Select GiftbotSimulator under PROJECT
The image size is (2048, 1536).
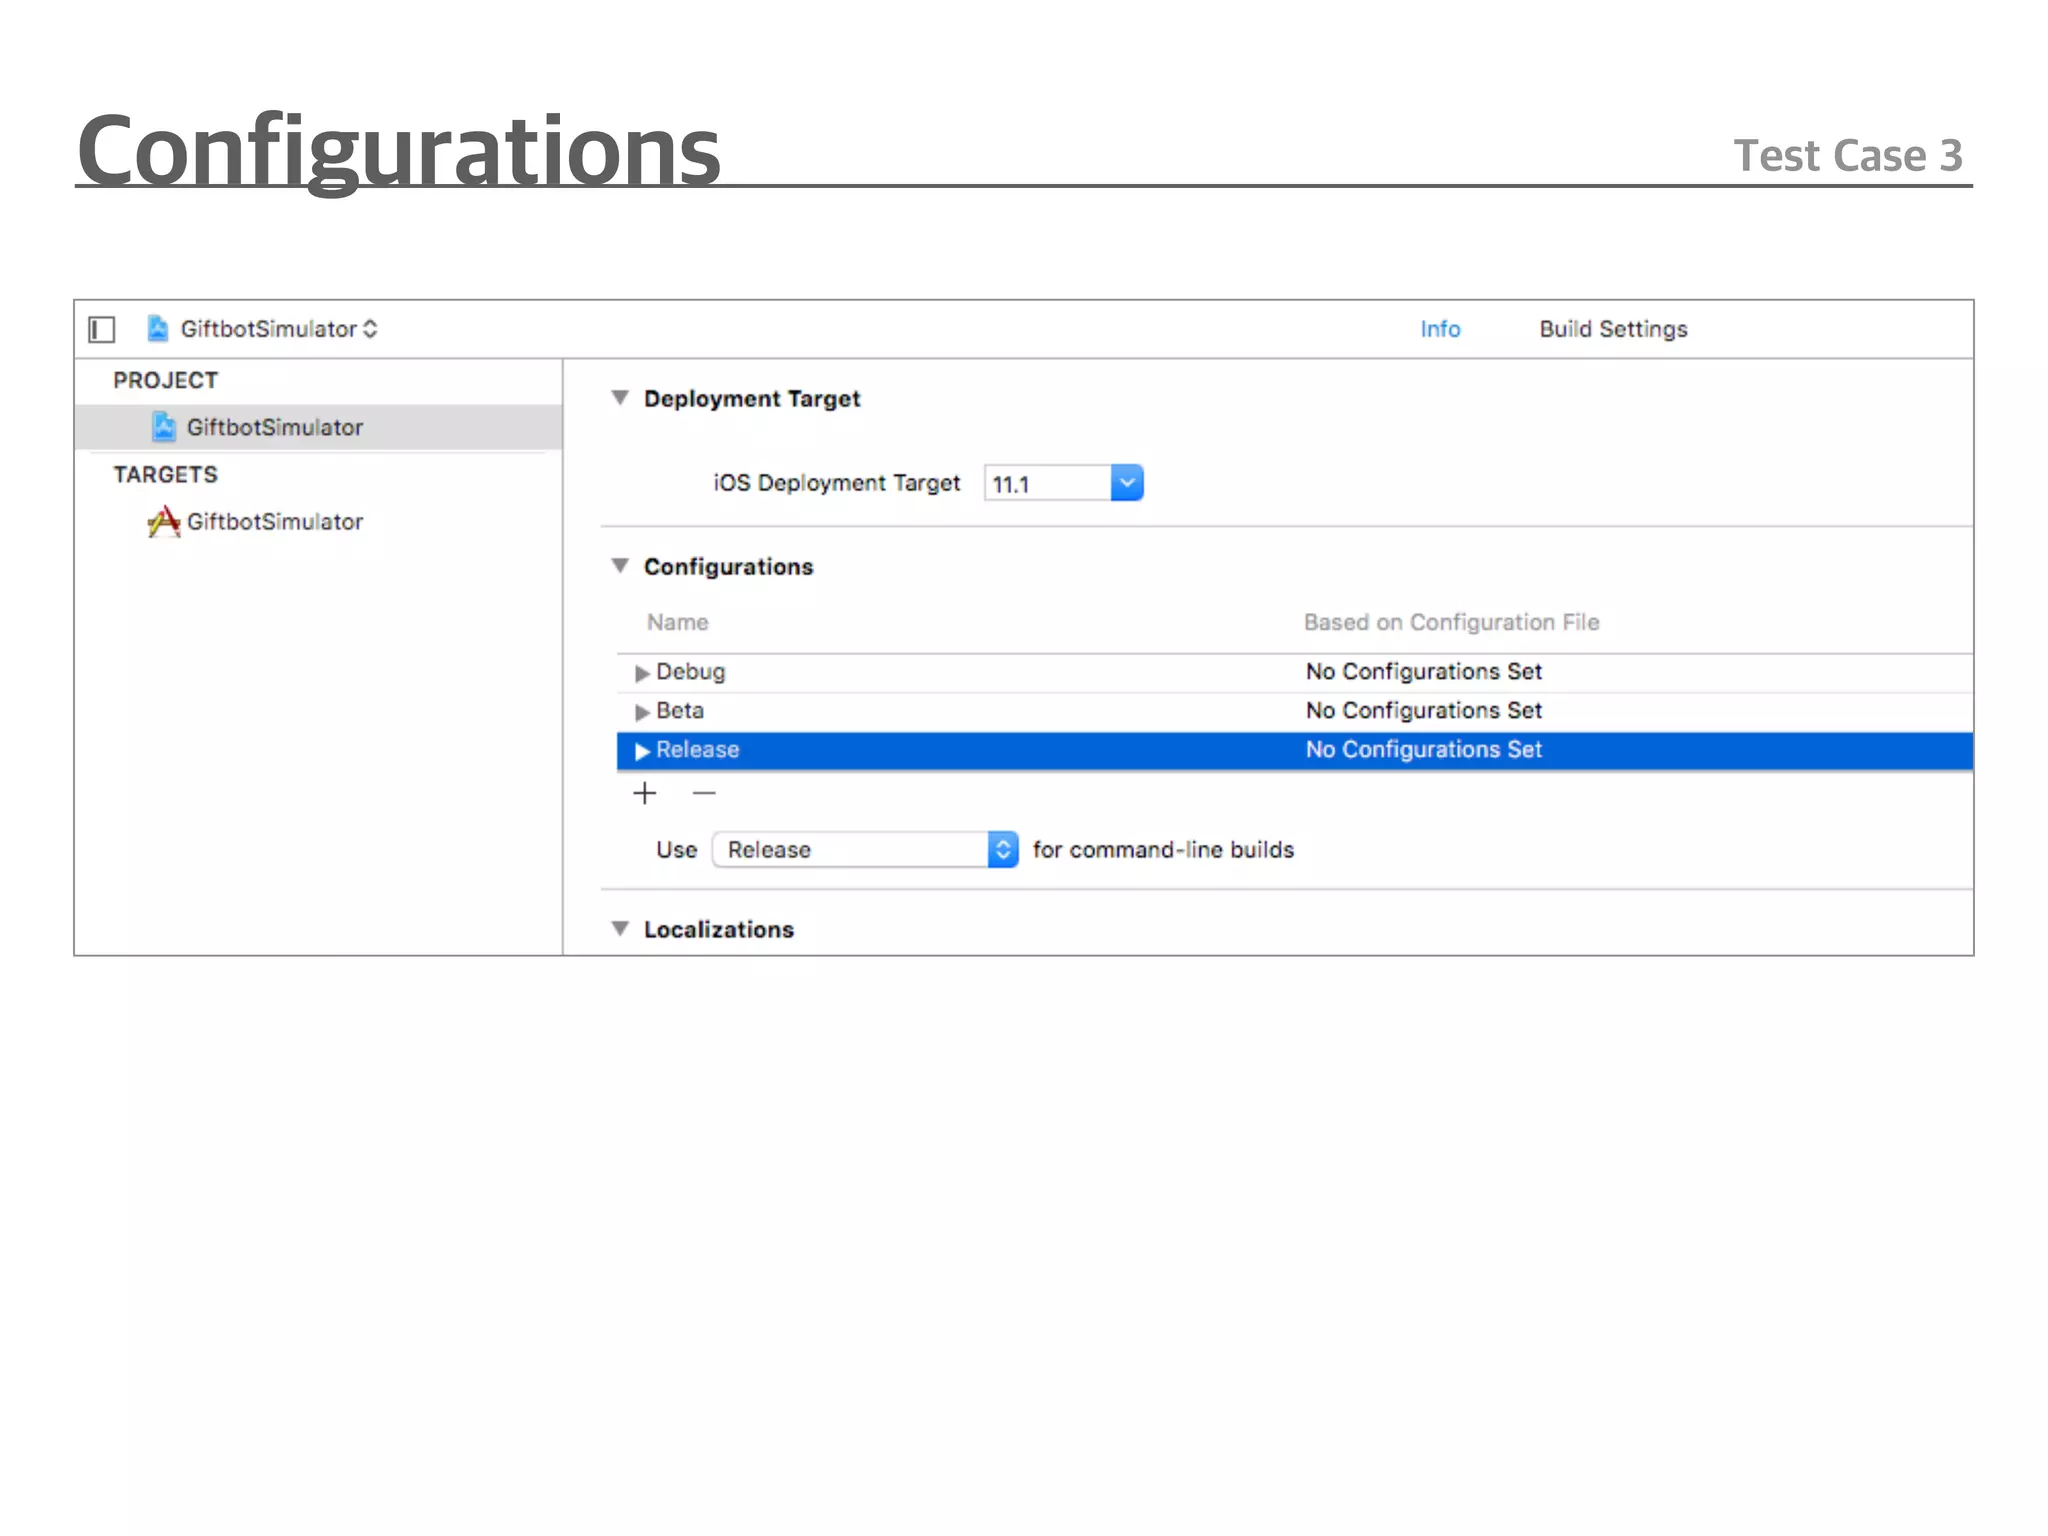point(274,428)
